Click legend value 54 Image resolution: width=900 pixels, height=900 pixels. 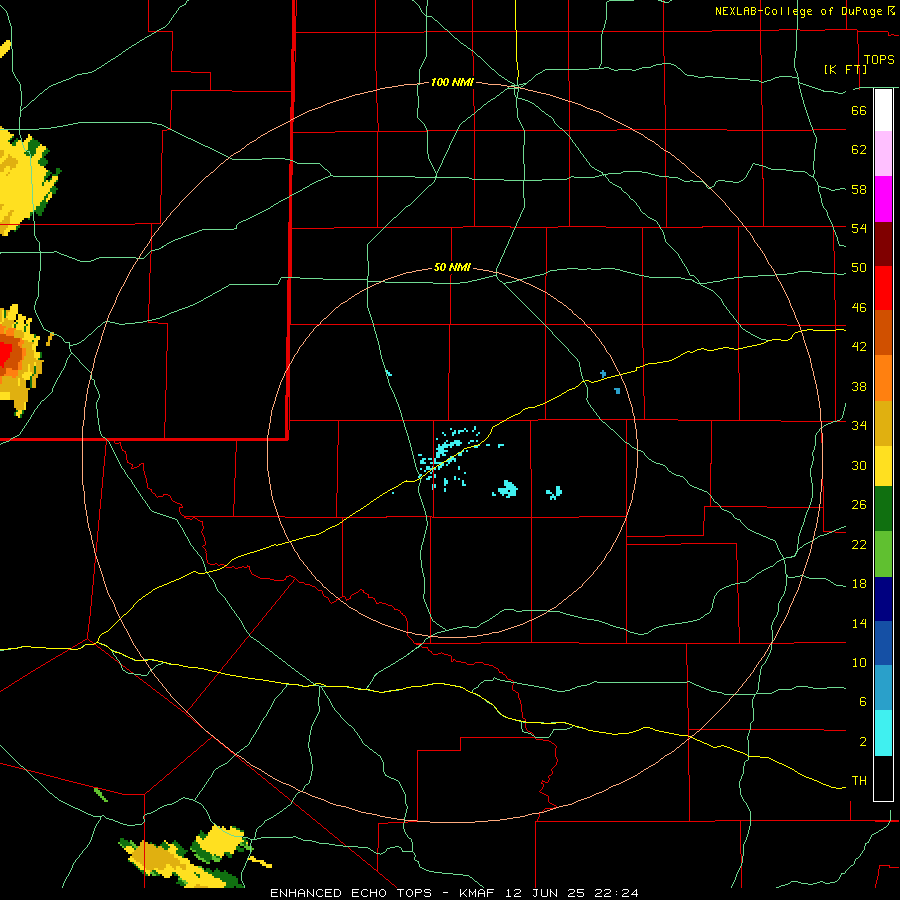pos(859,228)
